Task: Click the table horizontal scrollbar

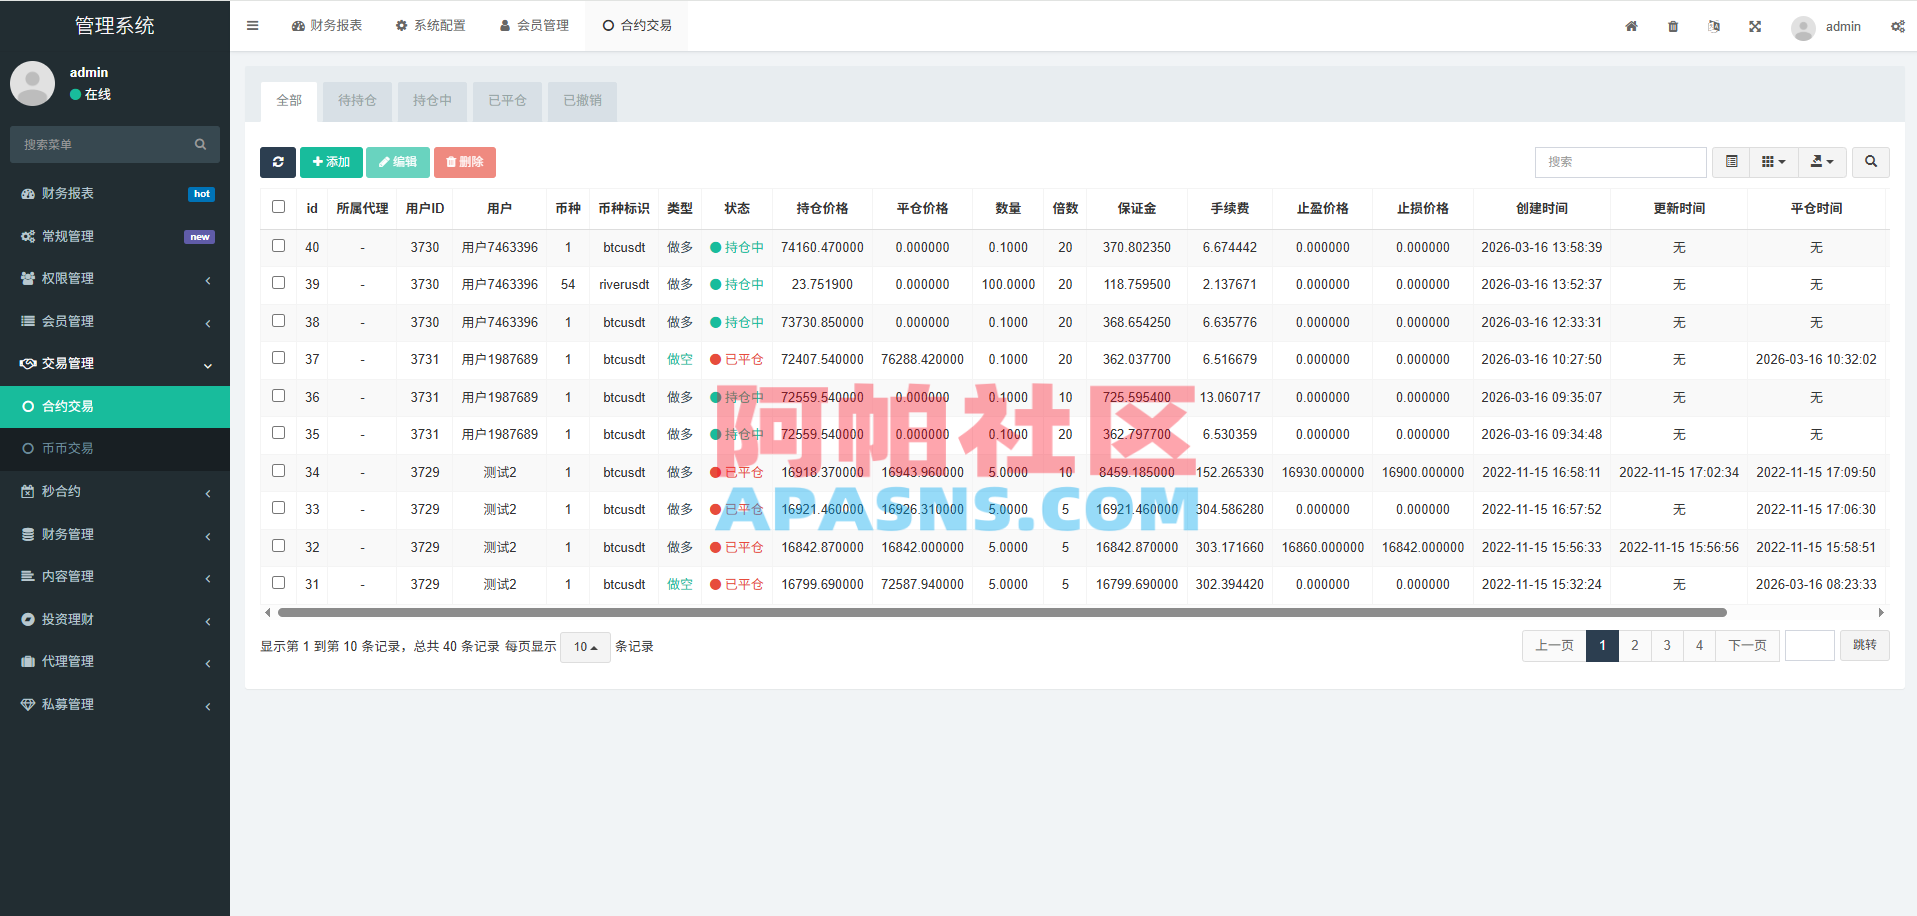Action: click(x=1002, y=612)
